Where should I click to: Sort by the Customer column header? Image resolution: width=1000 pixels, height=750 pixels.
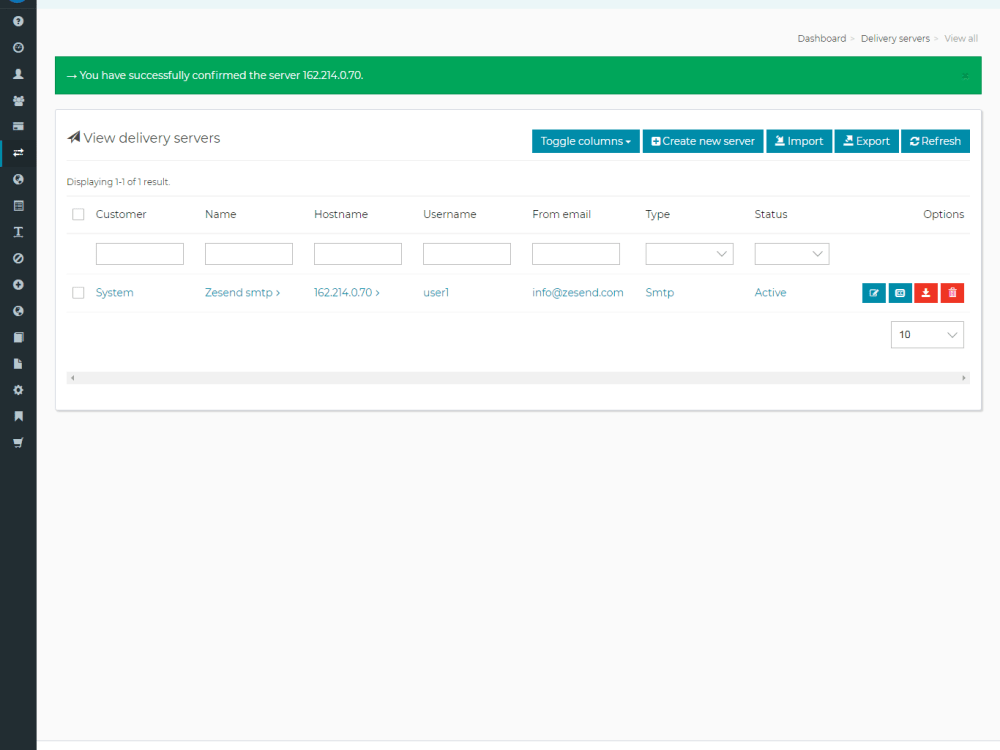(x=121, y=214)
